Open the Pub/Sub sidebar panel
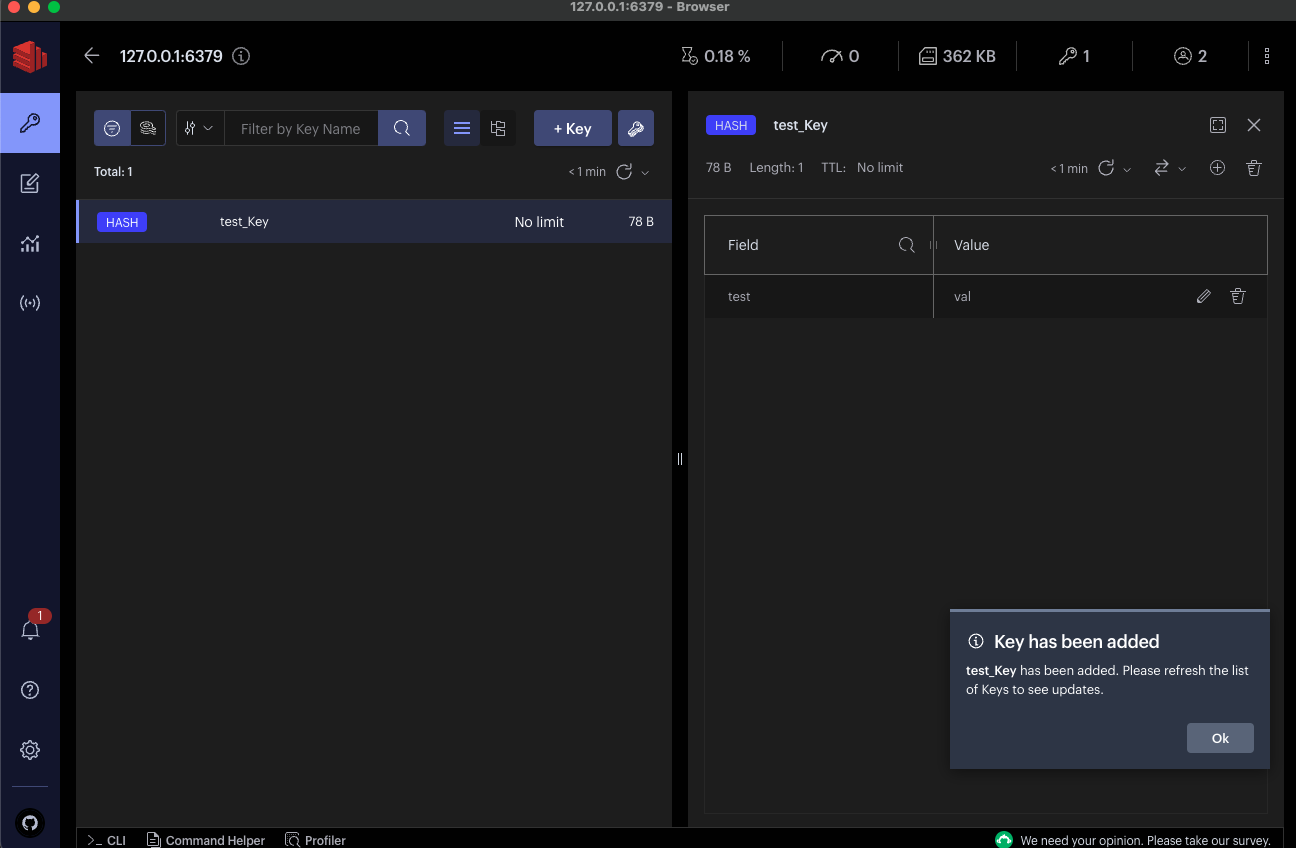 [30, 303]
